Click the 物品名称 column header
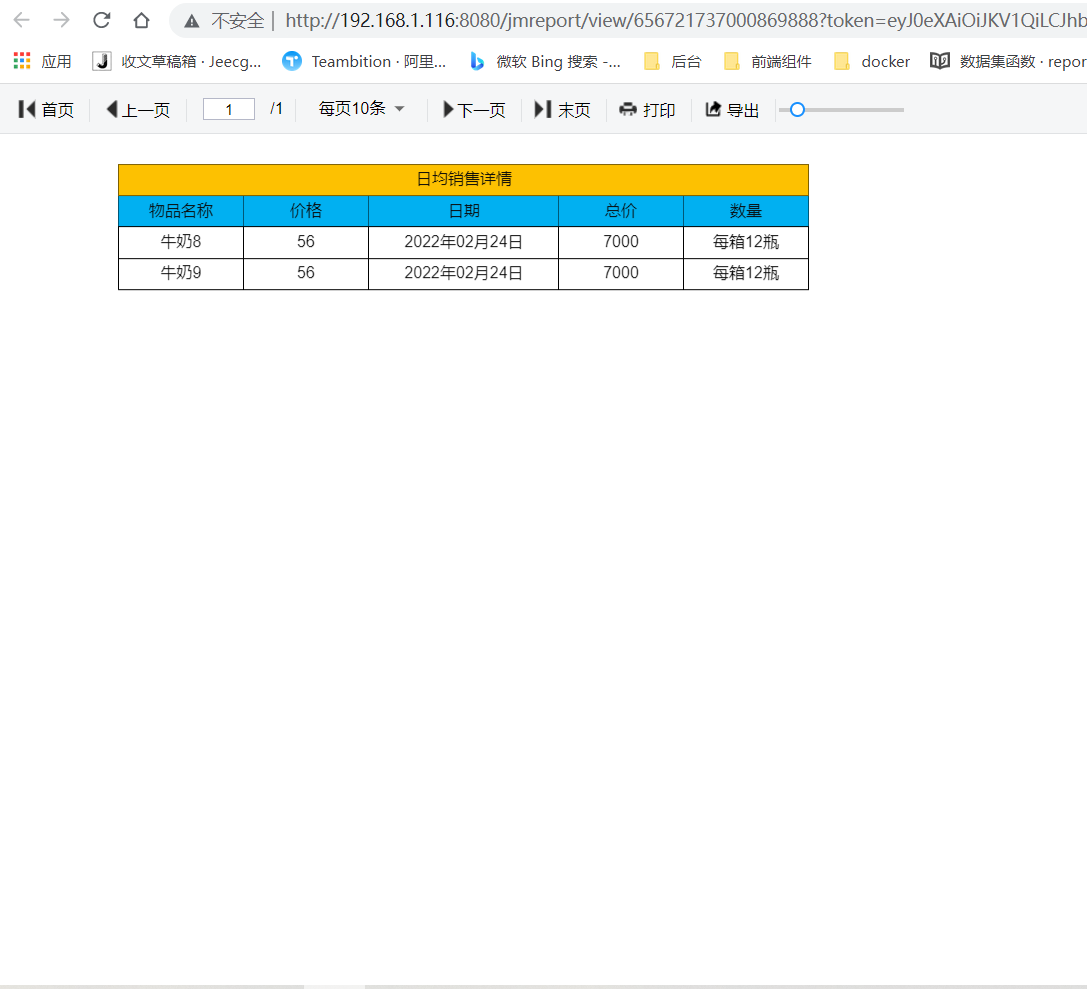The height and width of the screenshot is (989, 1087). [x=181, y=211]
